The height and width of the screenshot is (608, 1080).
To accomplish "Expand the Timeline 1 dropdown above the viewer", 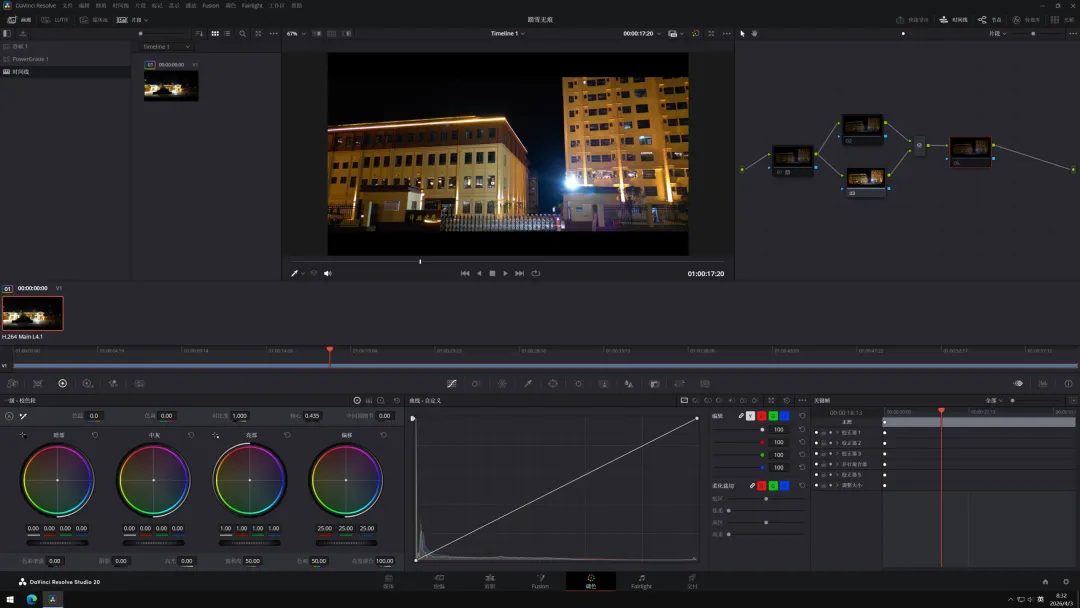I will tap(507, 33).
